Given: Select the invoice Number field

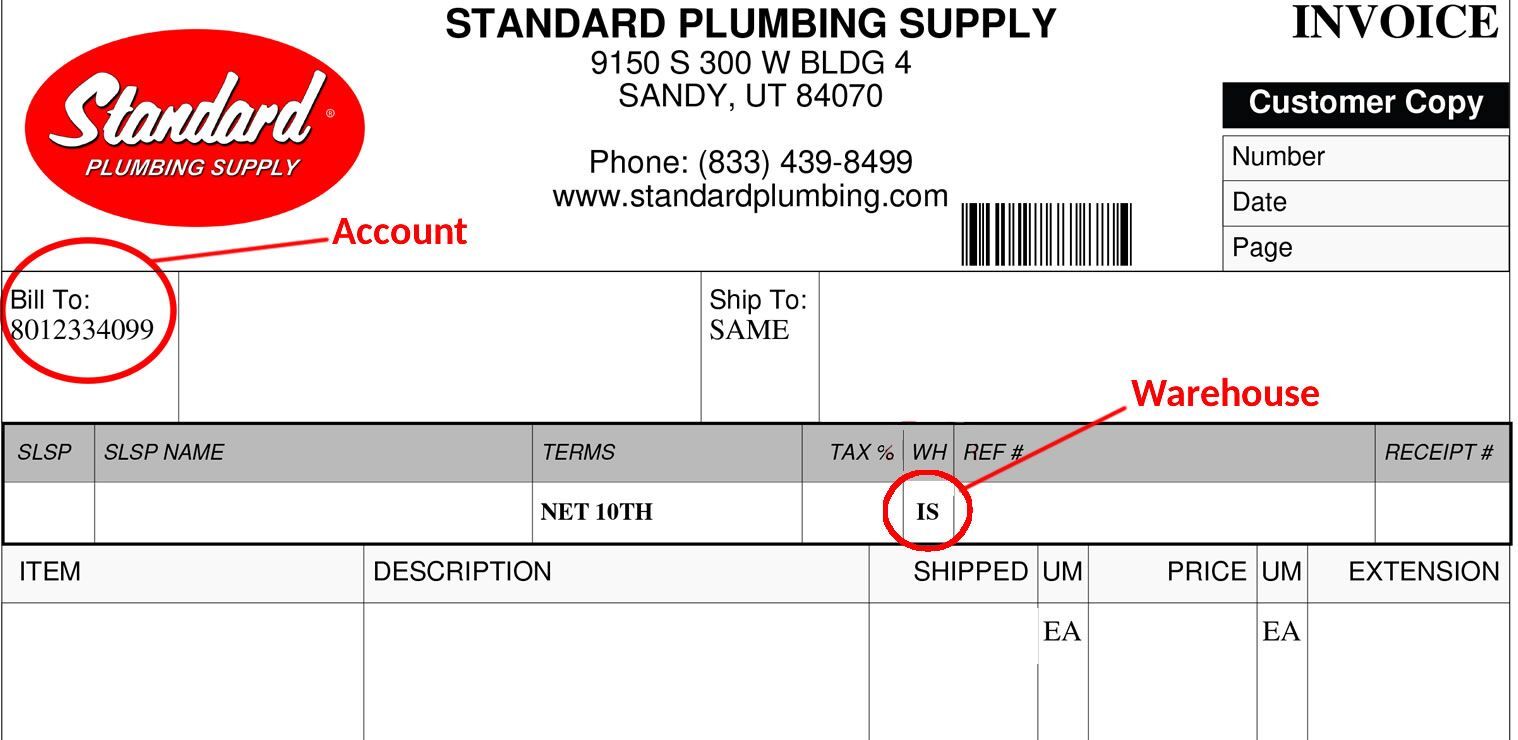Looking at the screenshot, I should click(1366, 158).
